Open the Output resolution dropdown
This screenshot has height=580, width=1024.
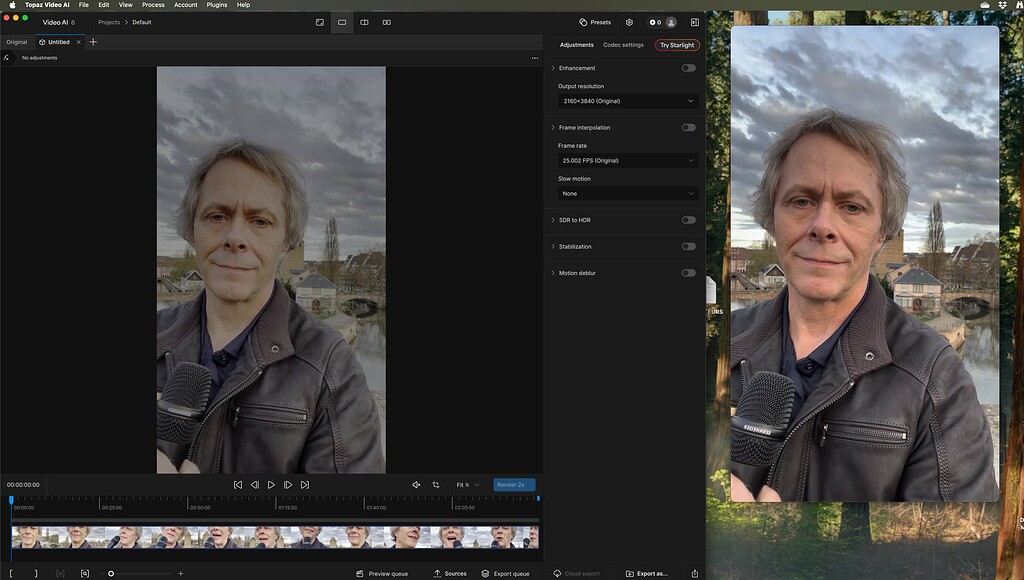[628, 101]
